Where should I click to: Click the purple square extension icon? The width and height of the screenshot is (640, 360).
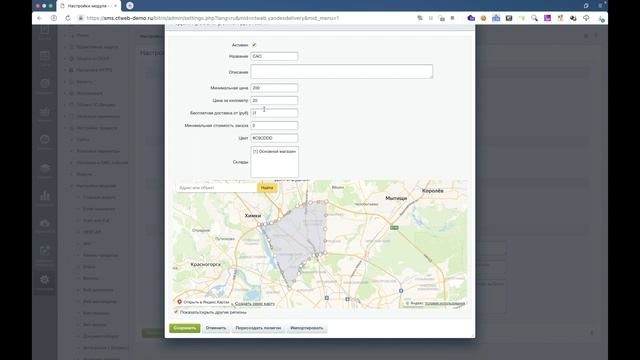click(547, 18)
